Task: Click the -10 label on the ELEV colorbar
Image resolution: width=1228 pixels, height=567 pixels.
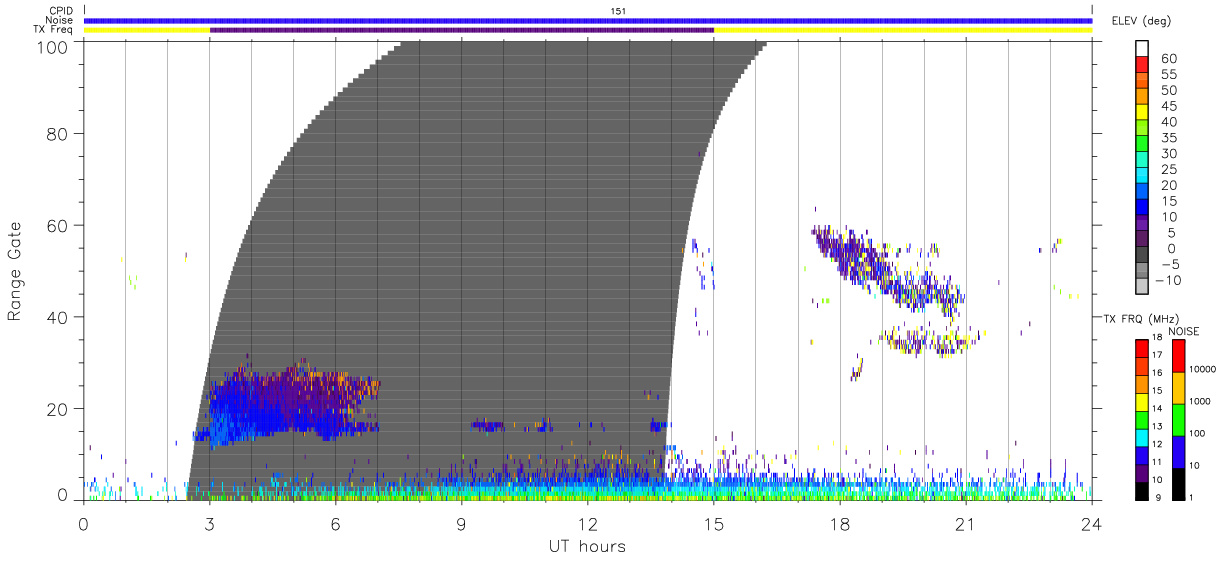Action: (1167, 281)
